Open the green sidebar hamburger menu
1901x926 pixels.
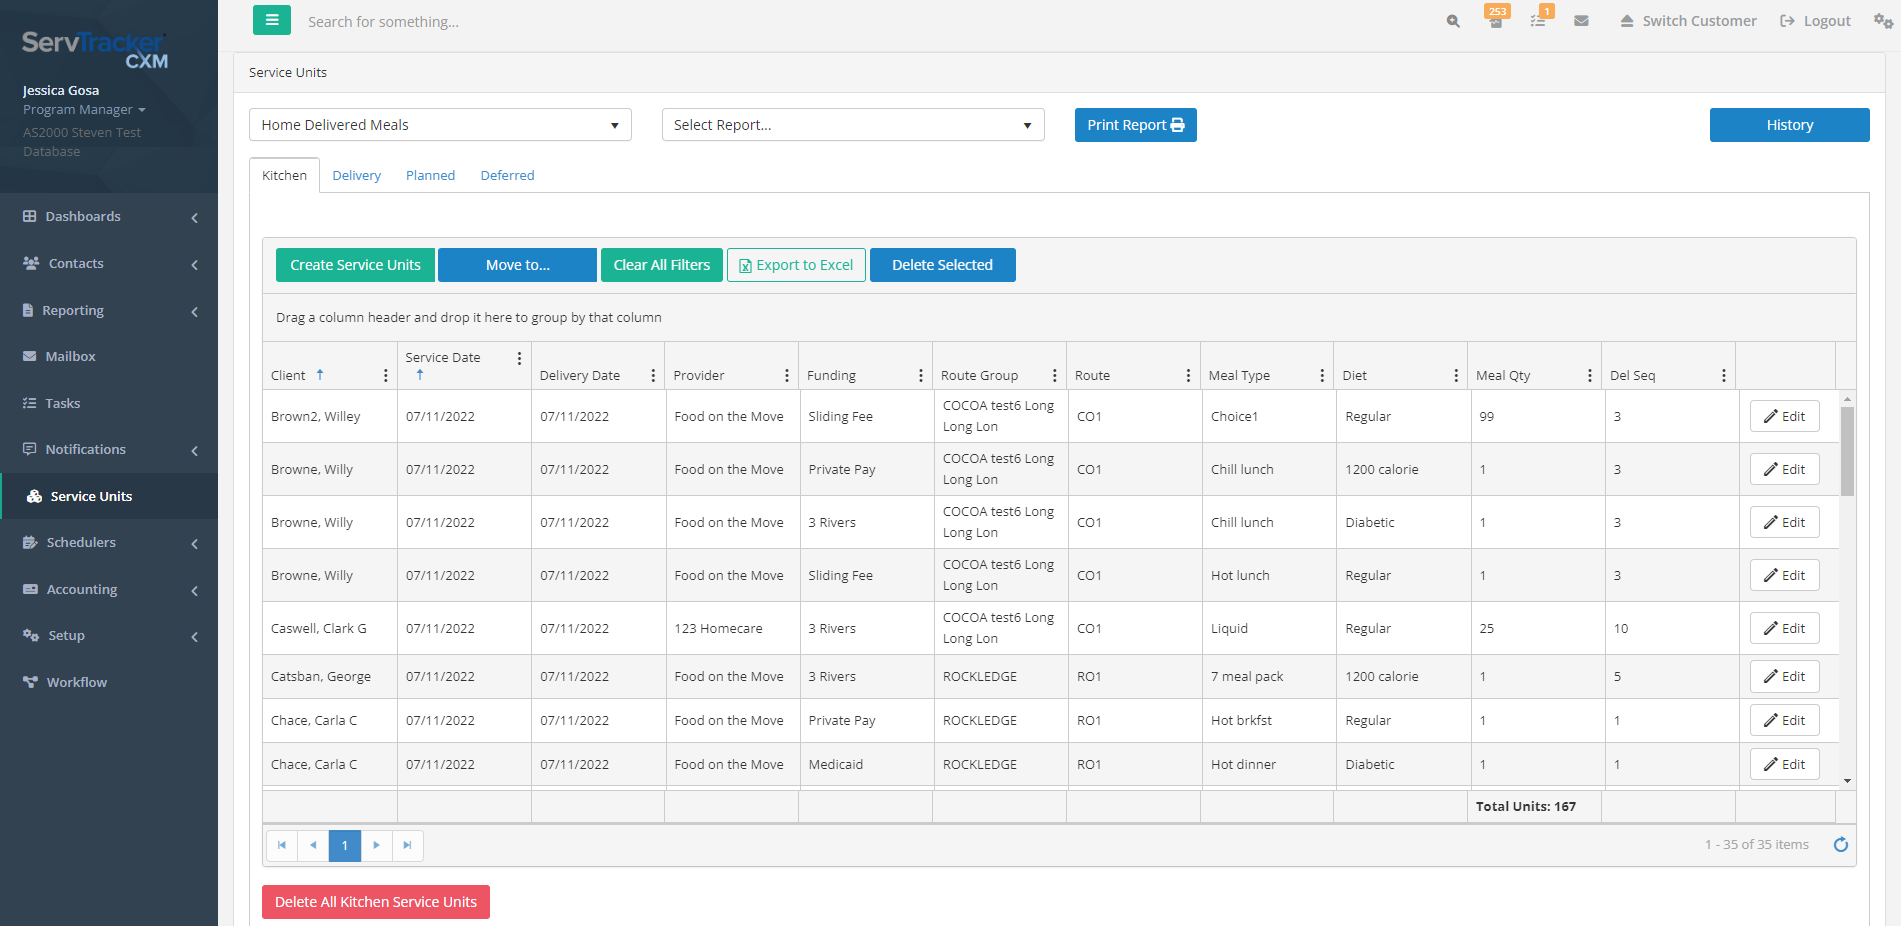tap(271, 20)
